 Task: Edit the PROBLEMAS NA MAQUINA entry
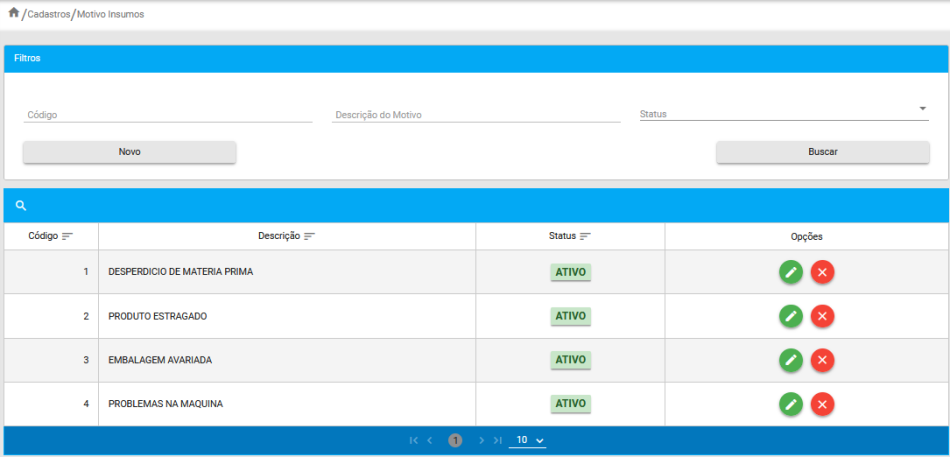(791, 404)
